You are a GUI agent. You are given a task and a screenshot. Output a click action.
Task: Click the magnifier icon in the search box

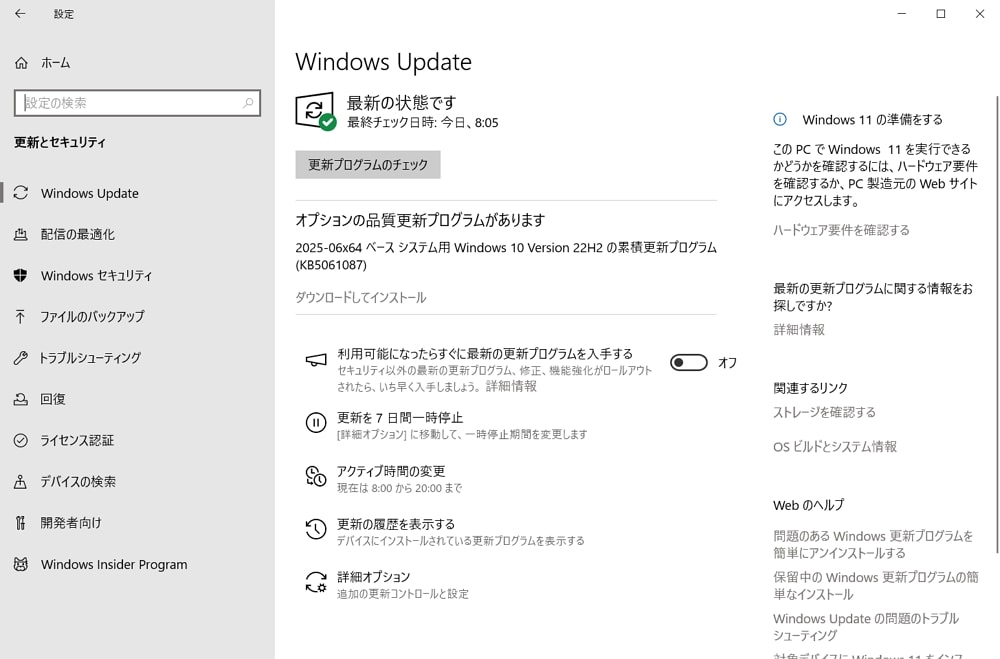pos(248,103)
